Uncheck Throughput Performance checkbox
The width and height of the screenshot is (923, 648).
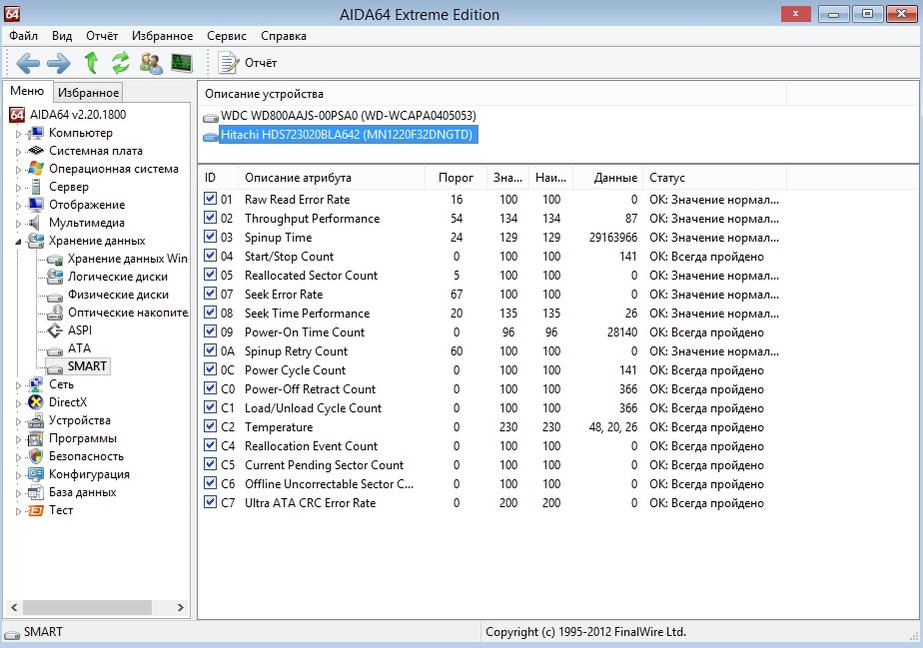point(210,218)
